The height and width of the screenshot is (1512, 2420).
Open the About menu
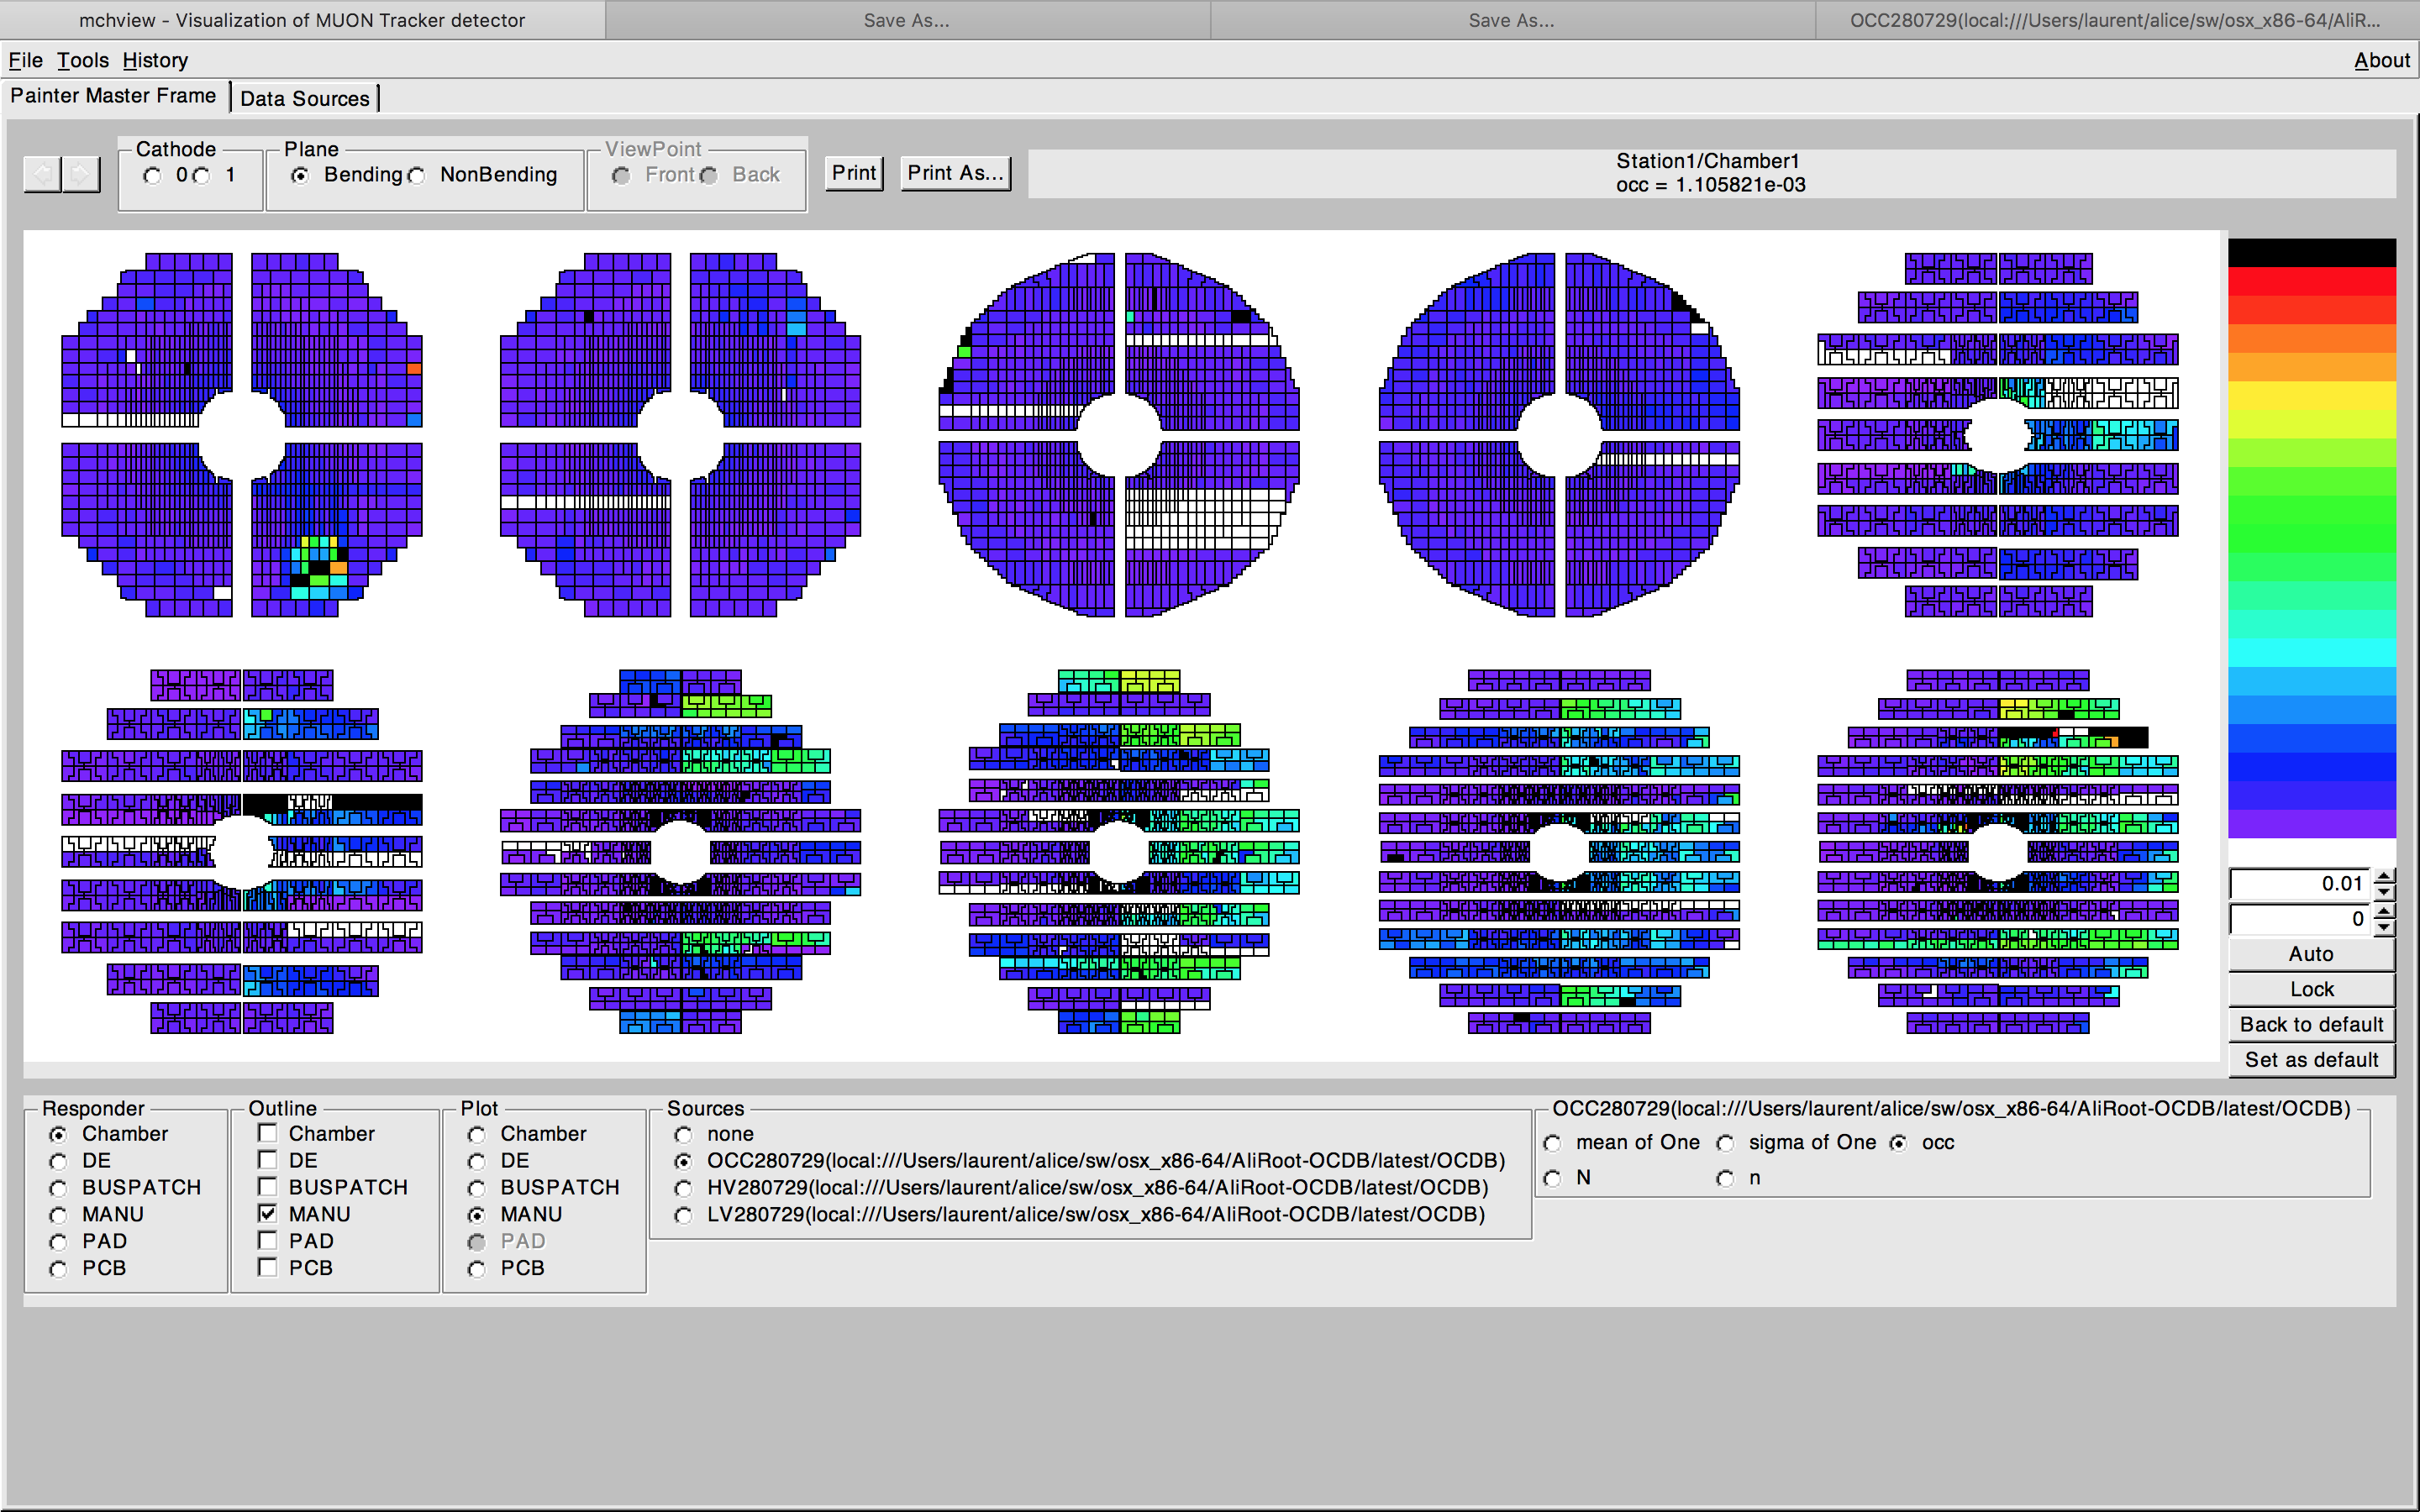2381,60
